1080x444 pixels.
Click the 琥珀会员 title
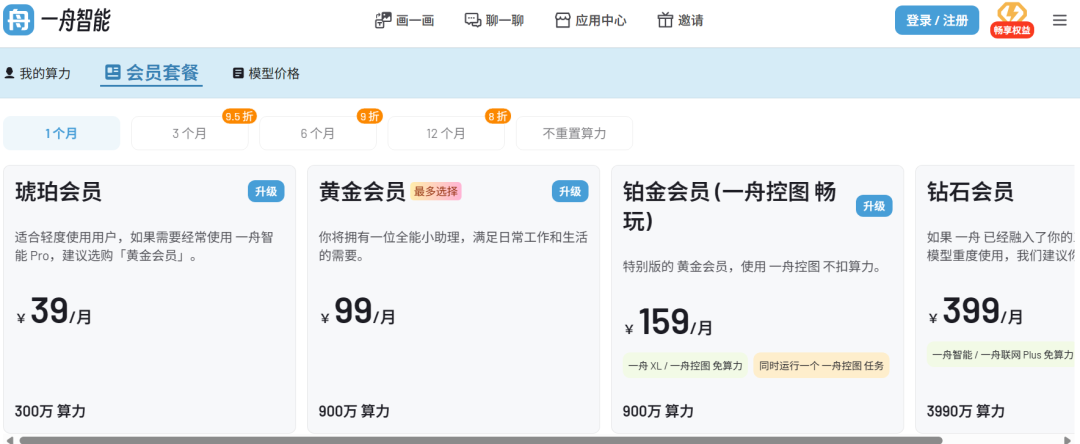click(59, 191)
